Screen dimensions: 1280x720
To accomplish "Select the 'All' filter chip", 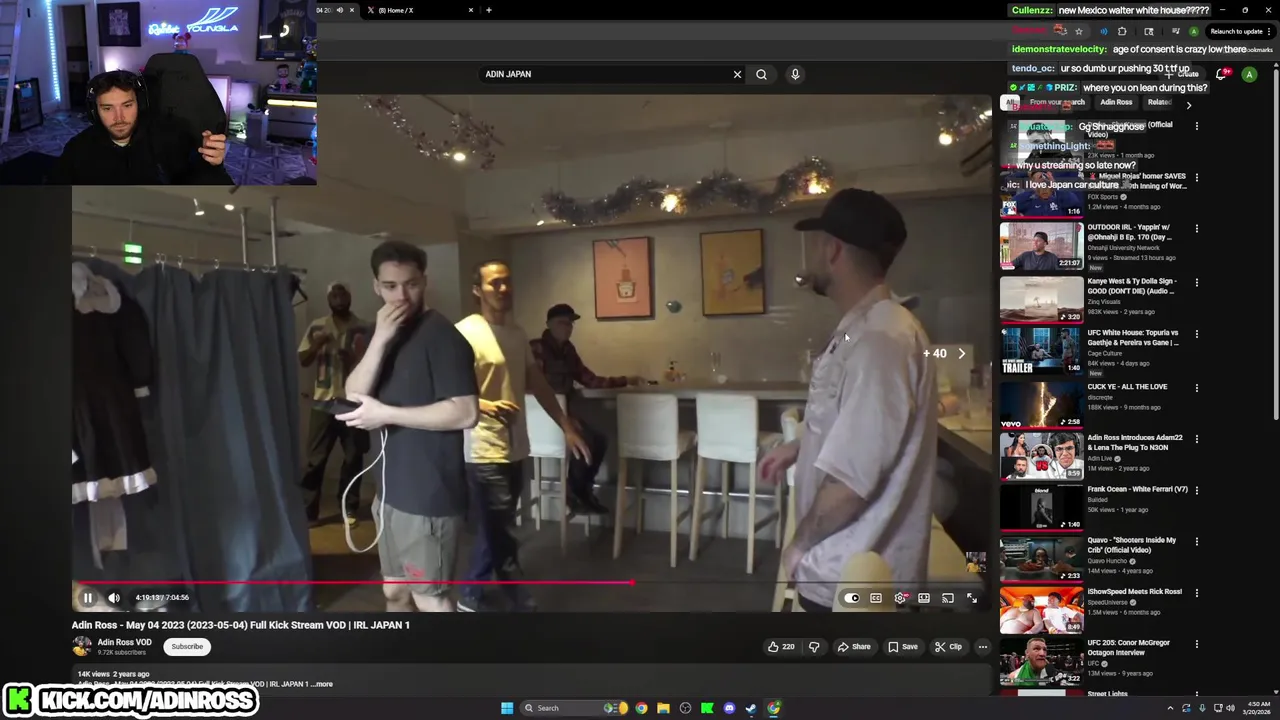I will 1011,102.
